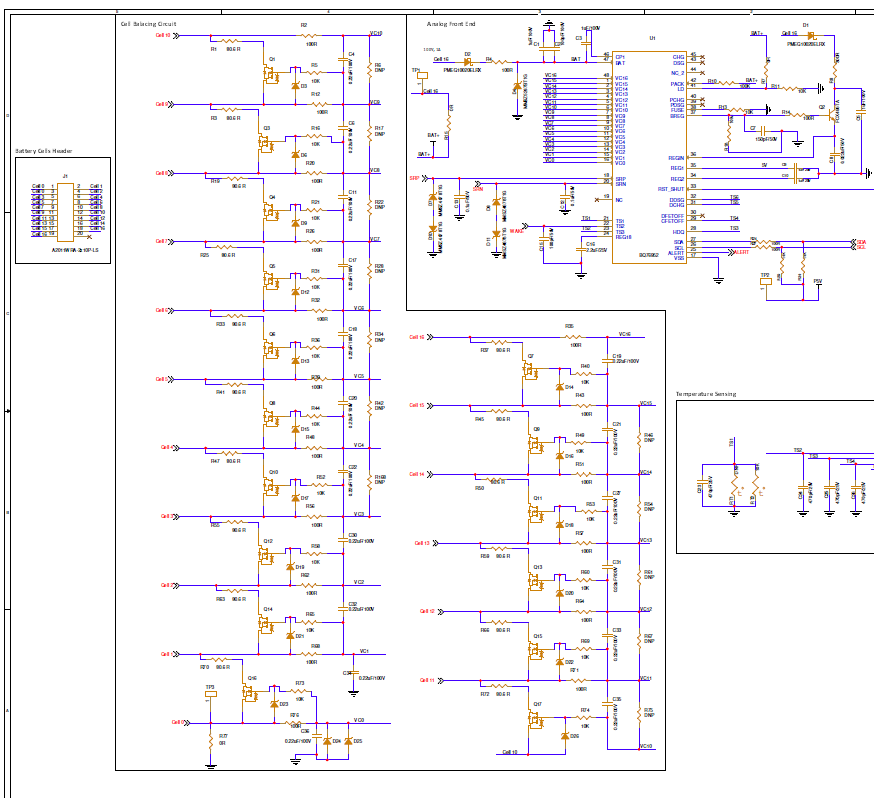Image resolution: width=874 pixels, height=798 pixels.
Task: Click the P5V power label
Action: [x=818, y=281]
